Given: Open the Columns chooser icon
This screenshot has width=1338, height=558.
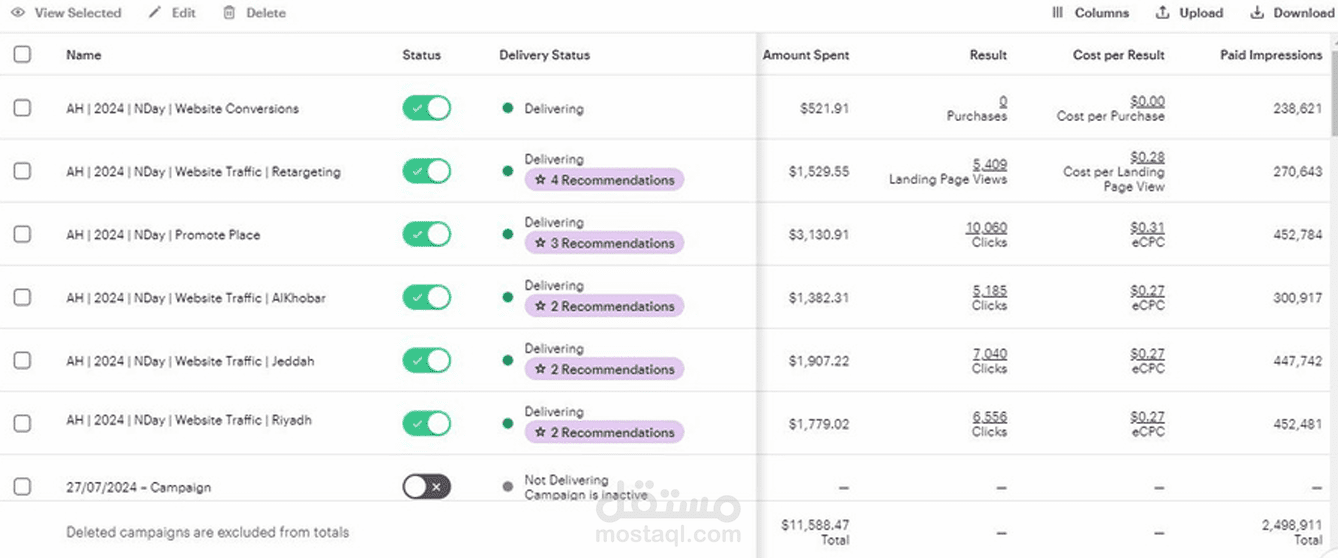Looking at the screenshot, I should [x=1058, y=13].
